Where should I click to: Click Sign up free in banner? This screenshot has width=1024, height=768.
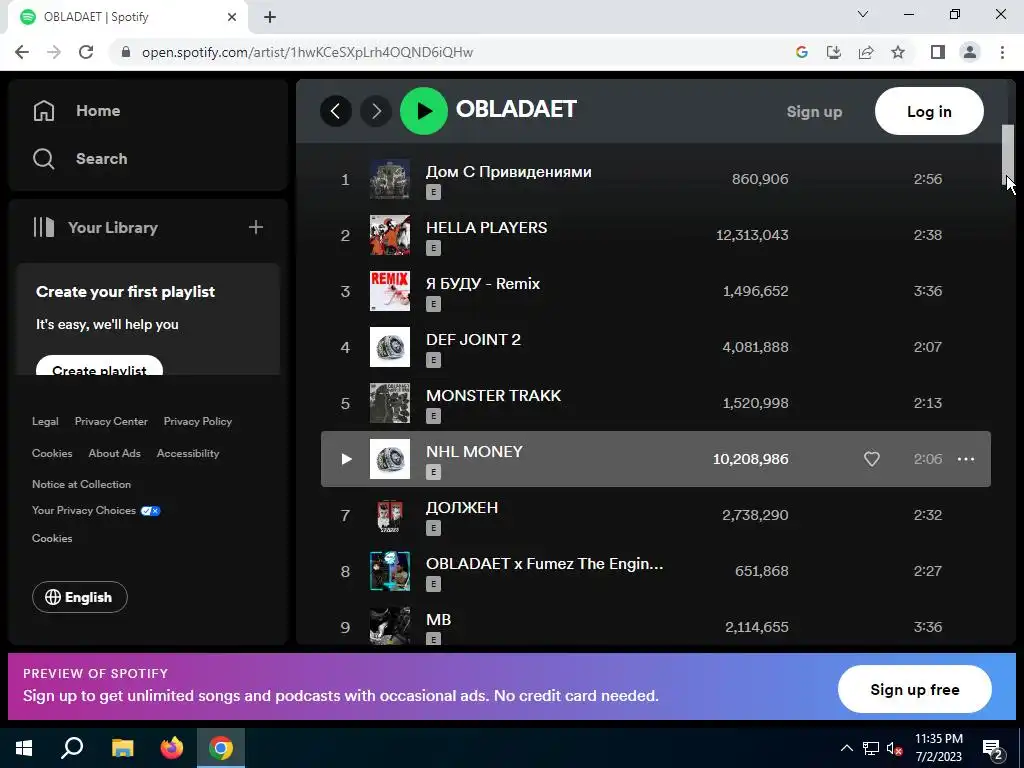[914, 689]
